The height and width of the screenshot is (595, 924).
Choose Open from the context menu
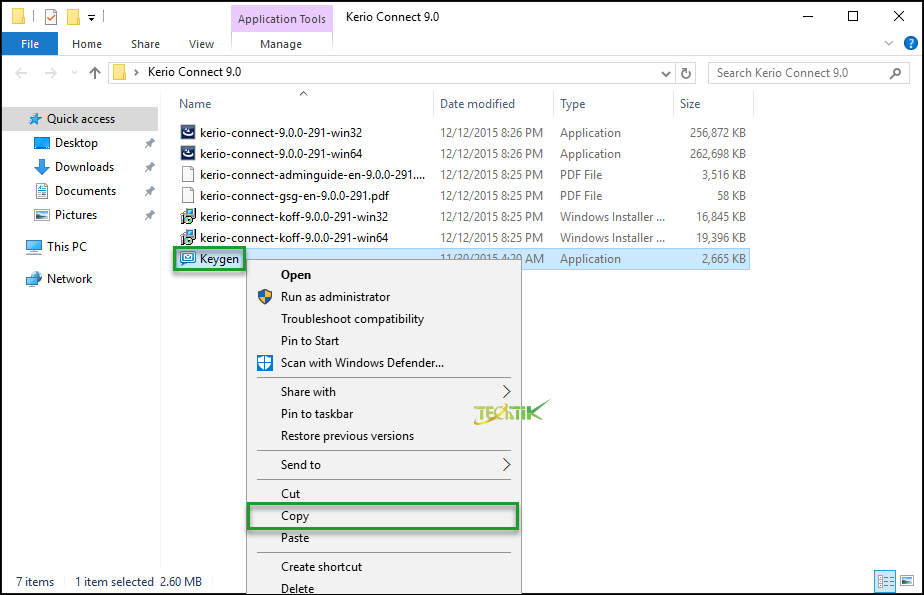(x=383, y=275)
